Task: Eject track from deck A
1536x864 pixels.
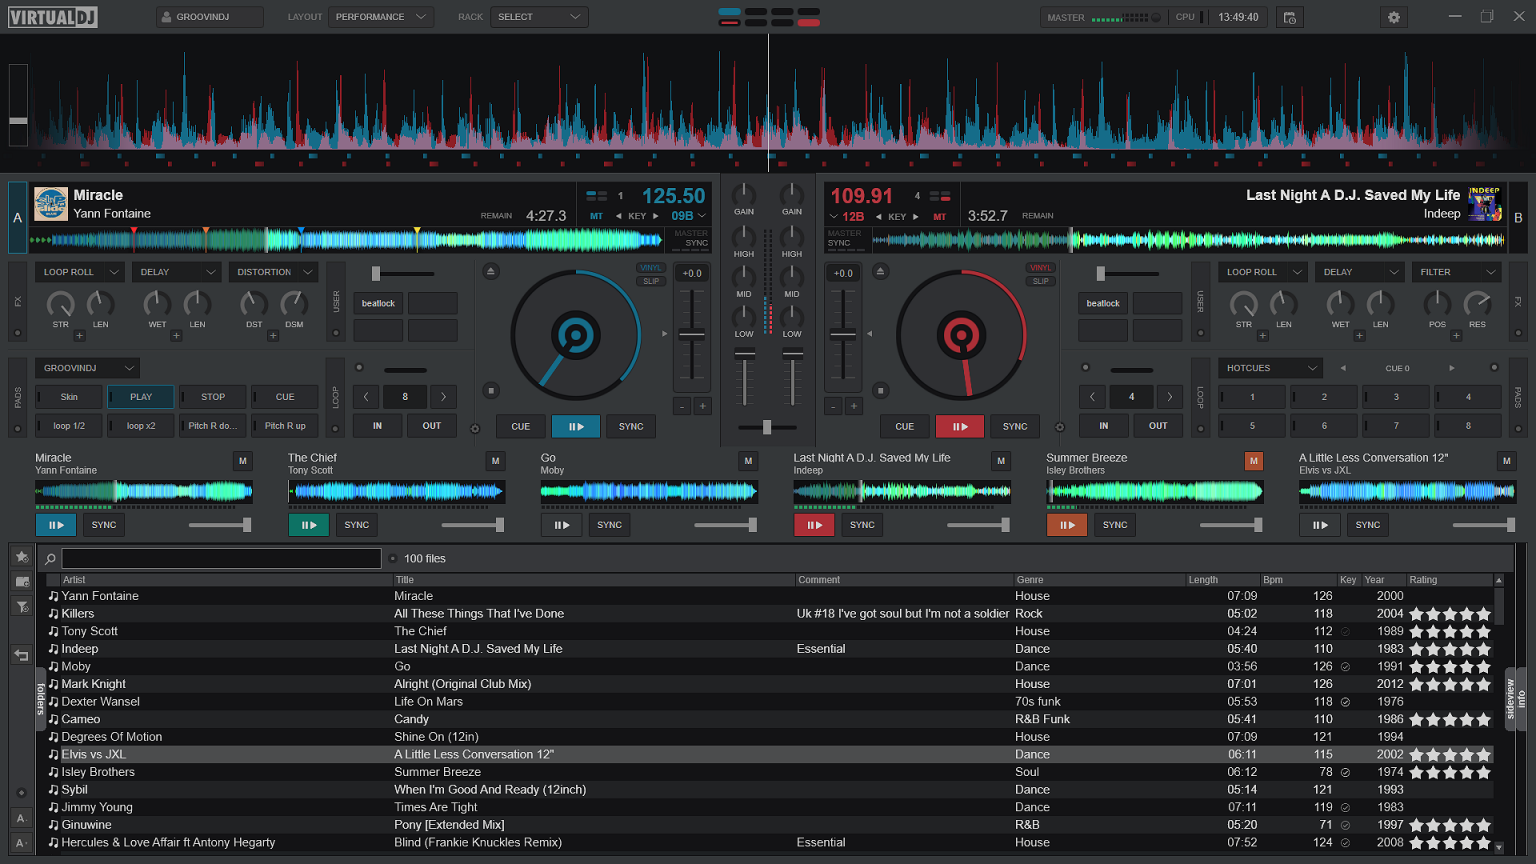Action: (490, 271)
